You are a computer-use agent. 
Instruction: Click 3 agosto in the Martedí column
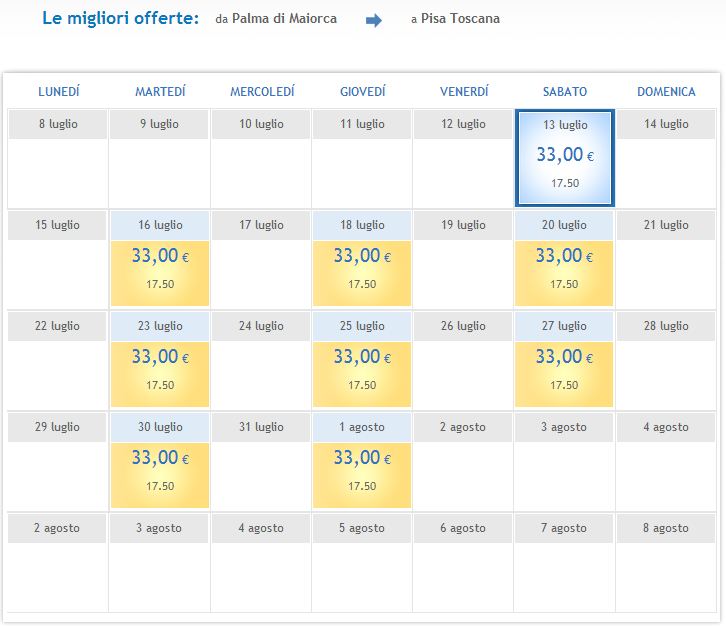click(x=159, y=528)
